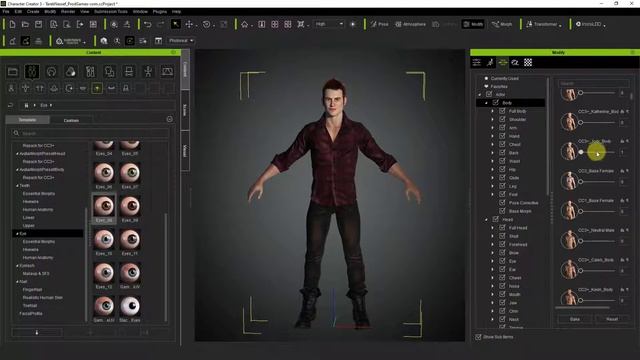Open the Render menu
The height and width of the screenshot is (360, 640).
coord(68,11)
